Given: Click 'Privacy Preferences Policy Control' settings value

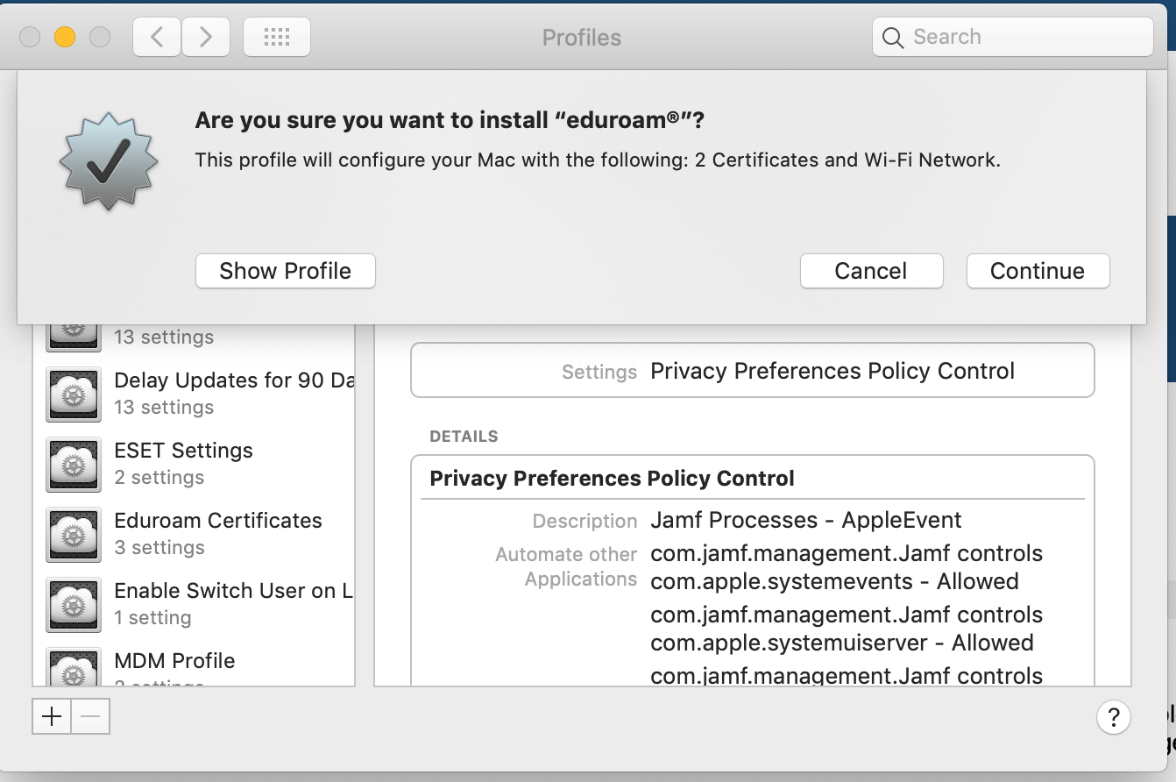Looking at the screenshot, I should point(832,371).
